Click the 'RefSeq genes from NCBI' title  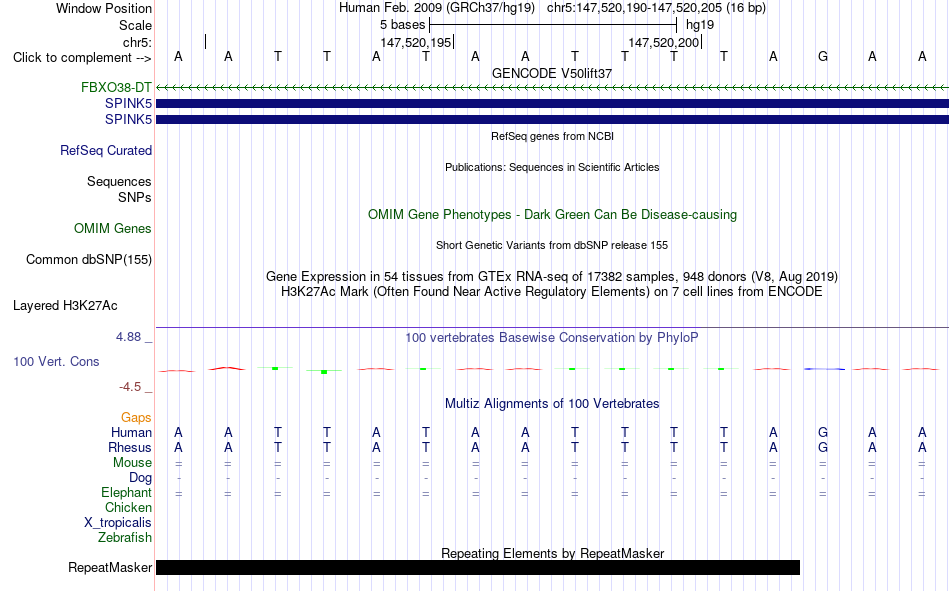pos(553,136)
